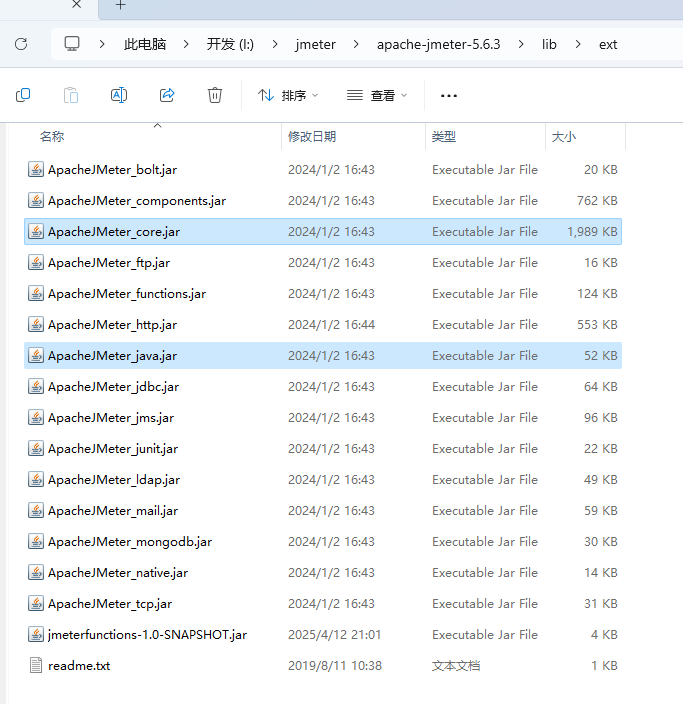The width and height of the screenshot is (683, 704).
Task: Navigate to apache-jmeter-5.6.3 in breadcrumb
Action: pos(438,44)
